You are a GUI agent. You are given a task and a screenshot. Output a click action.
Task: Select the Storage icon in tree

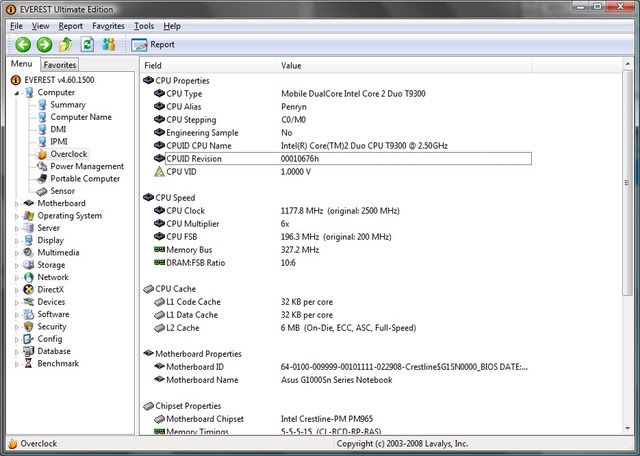coord(29,265)
